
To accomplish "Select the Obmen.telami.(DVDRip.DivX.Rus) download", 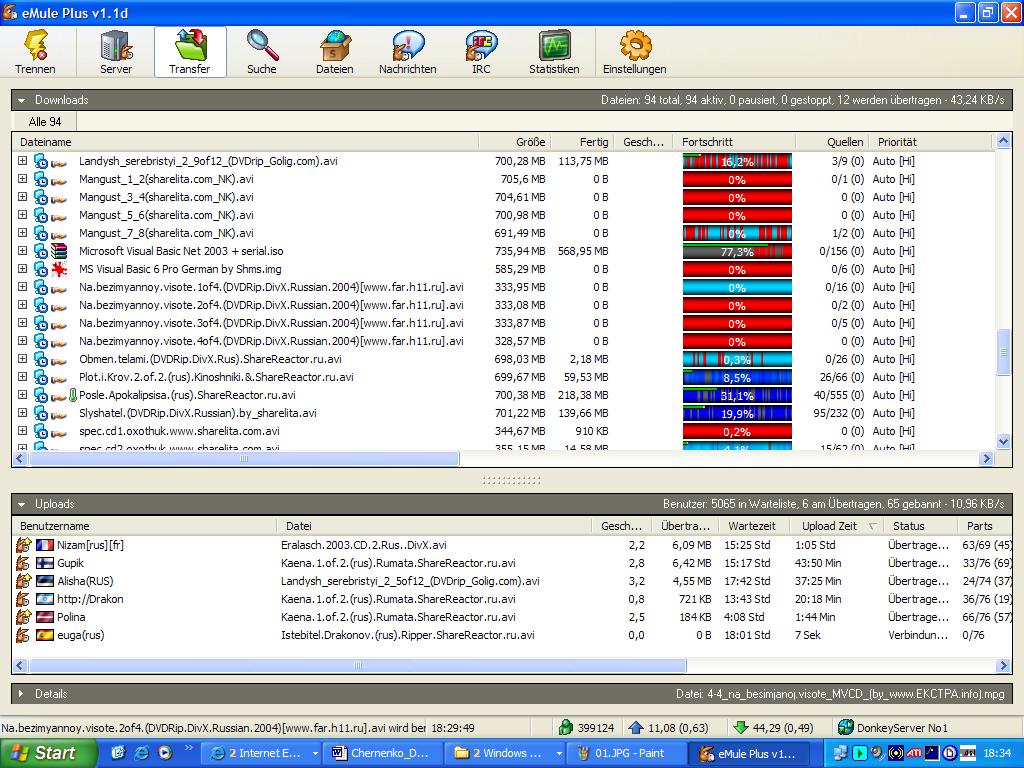I will (x=210, y=359).
